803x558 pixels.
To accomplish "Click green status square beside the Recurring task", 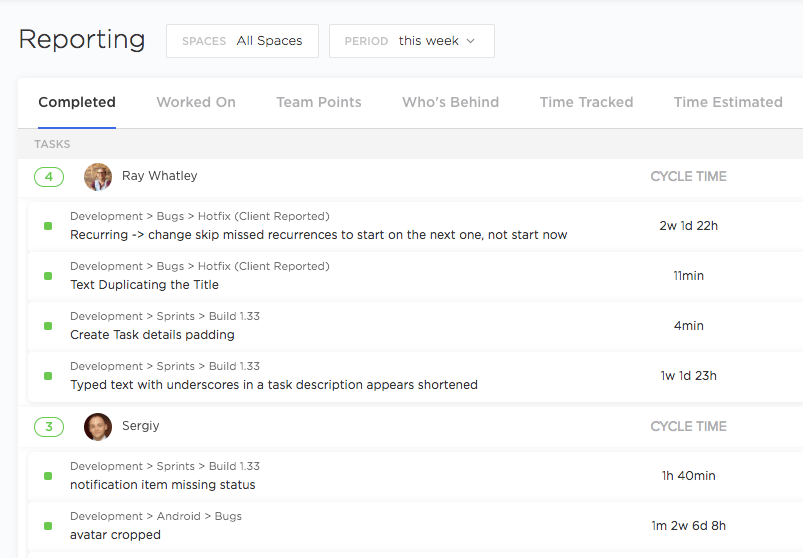I will click(x=48, y=226).
